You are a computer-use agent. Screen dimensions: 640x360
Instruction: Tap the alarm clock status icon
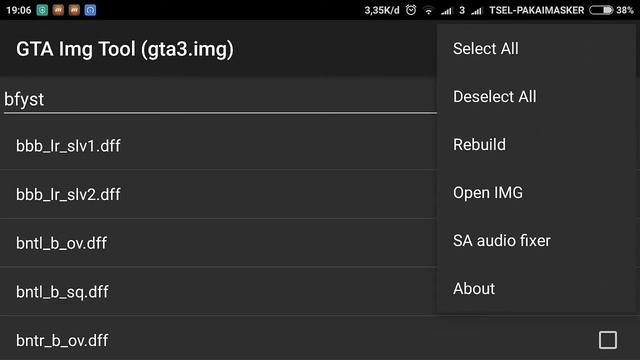[x=411, y=10]
